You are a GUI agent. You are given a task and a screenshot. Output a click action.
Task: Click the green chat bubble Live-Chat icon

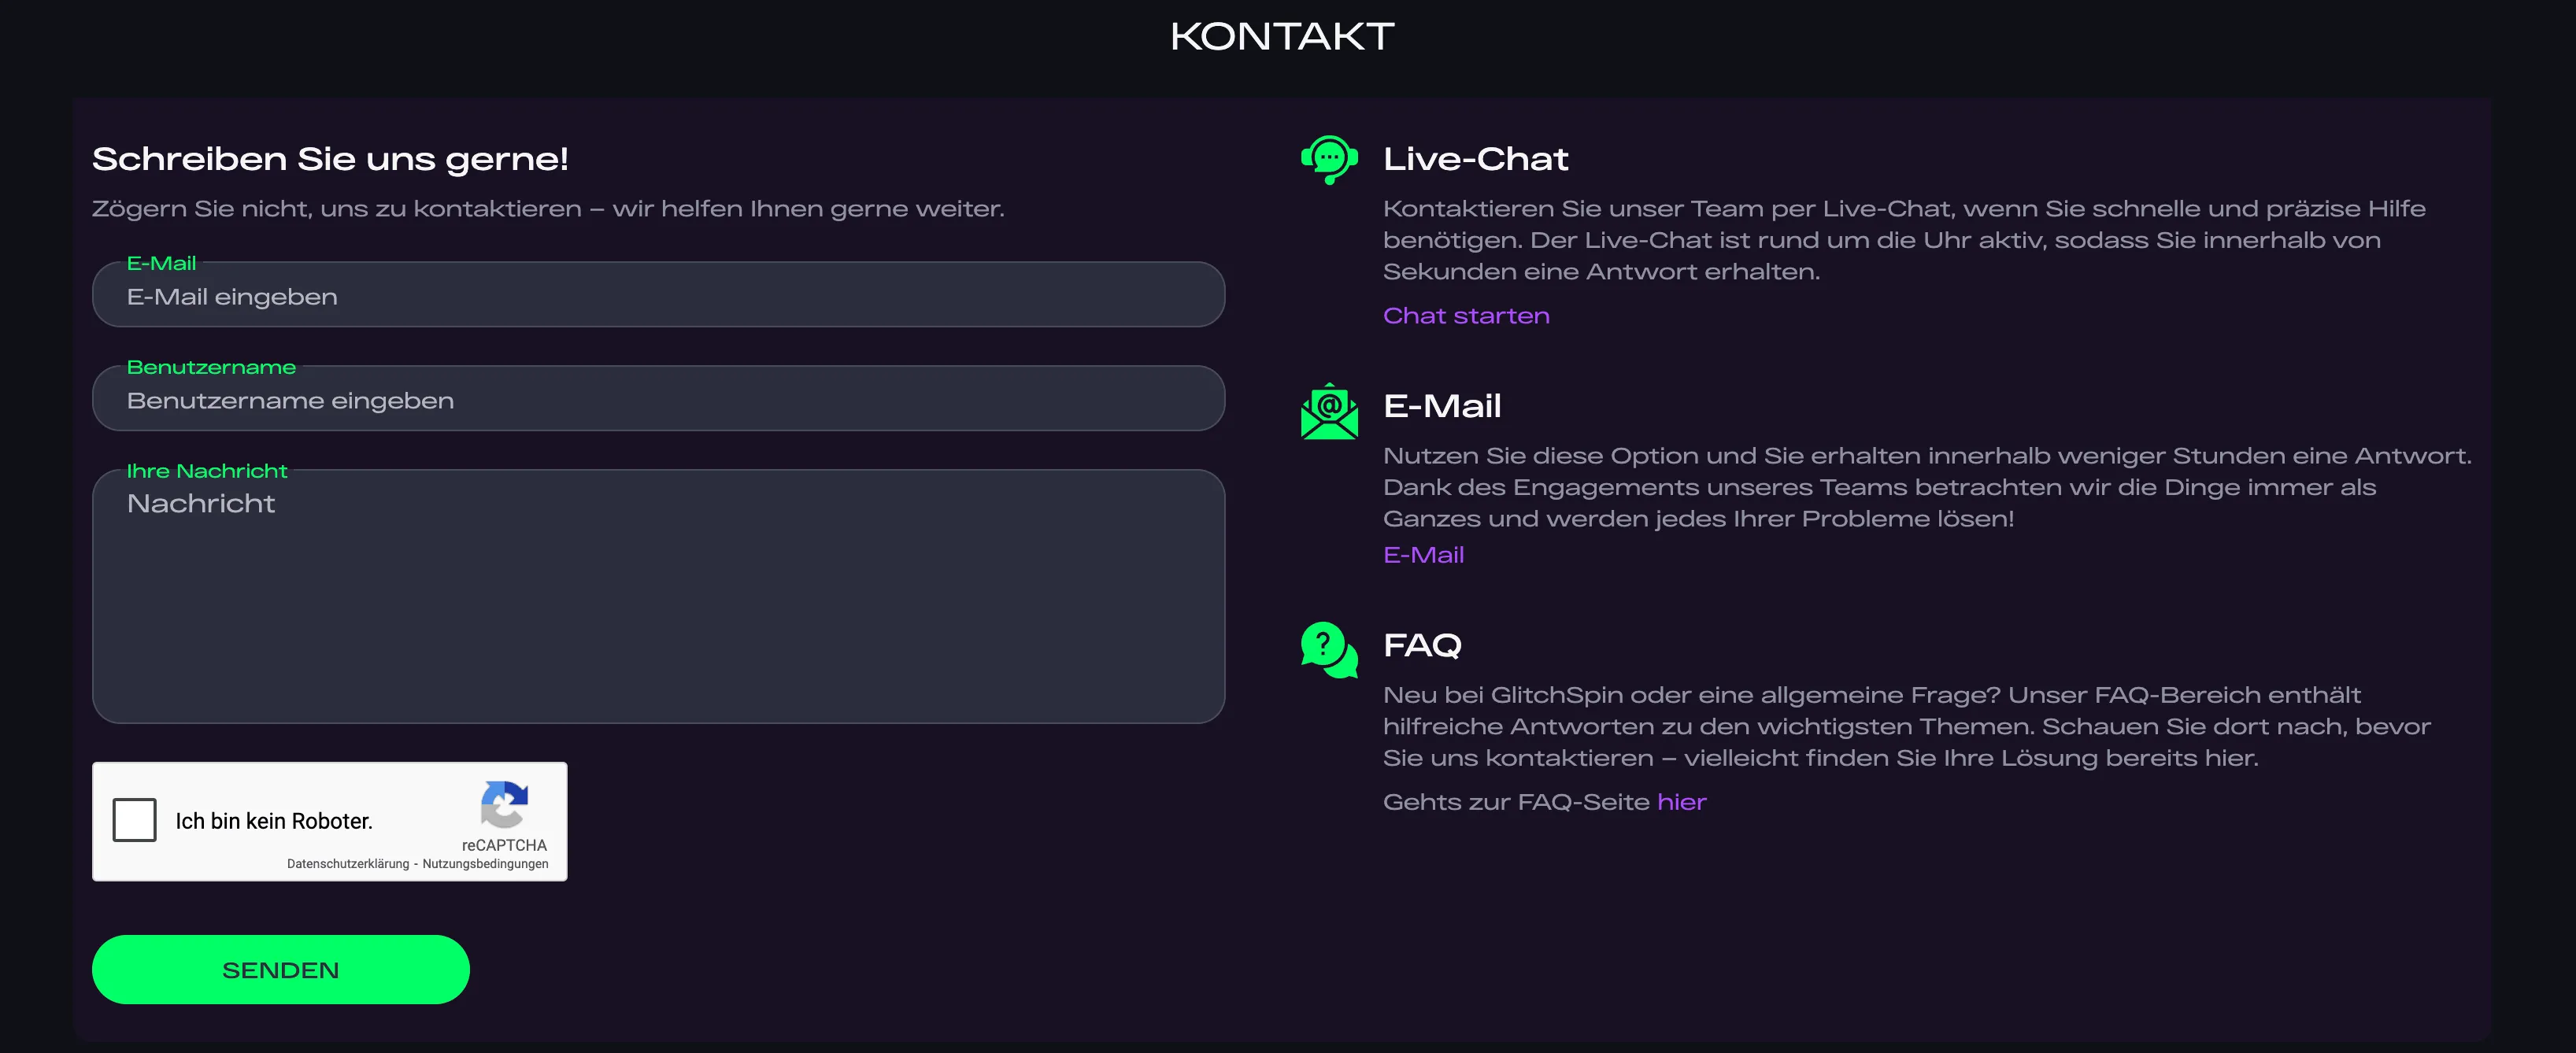(1328, 160)
